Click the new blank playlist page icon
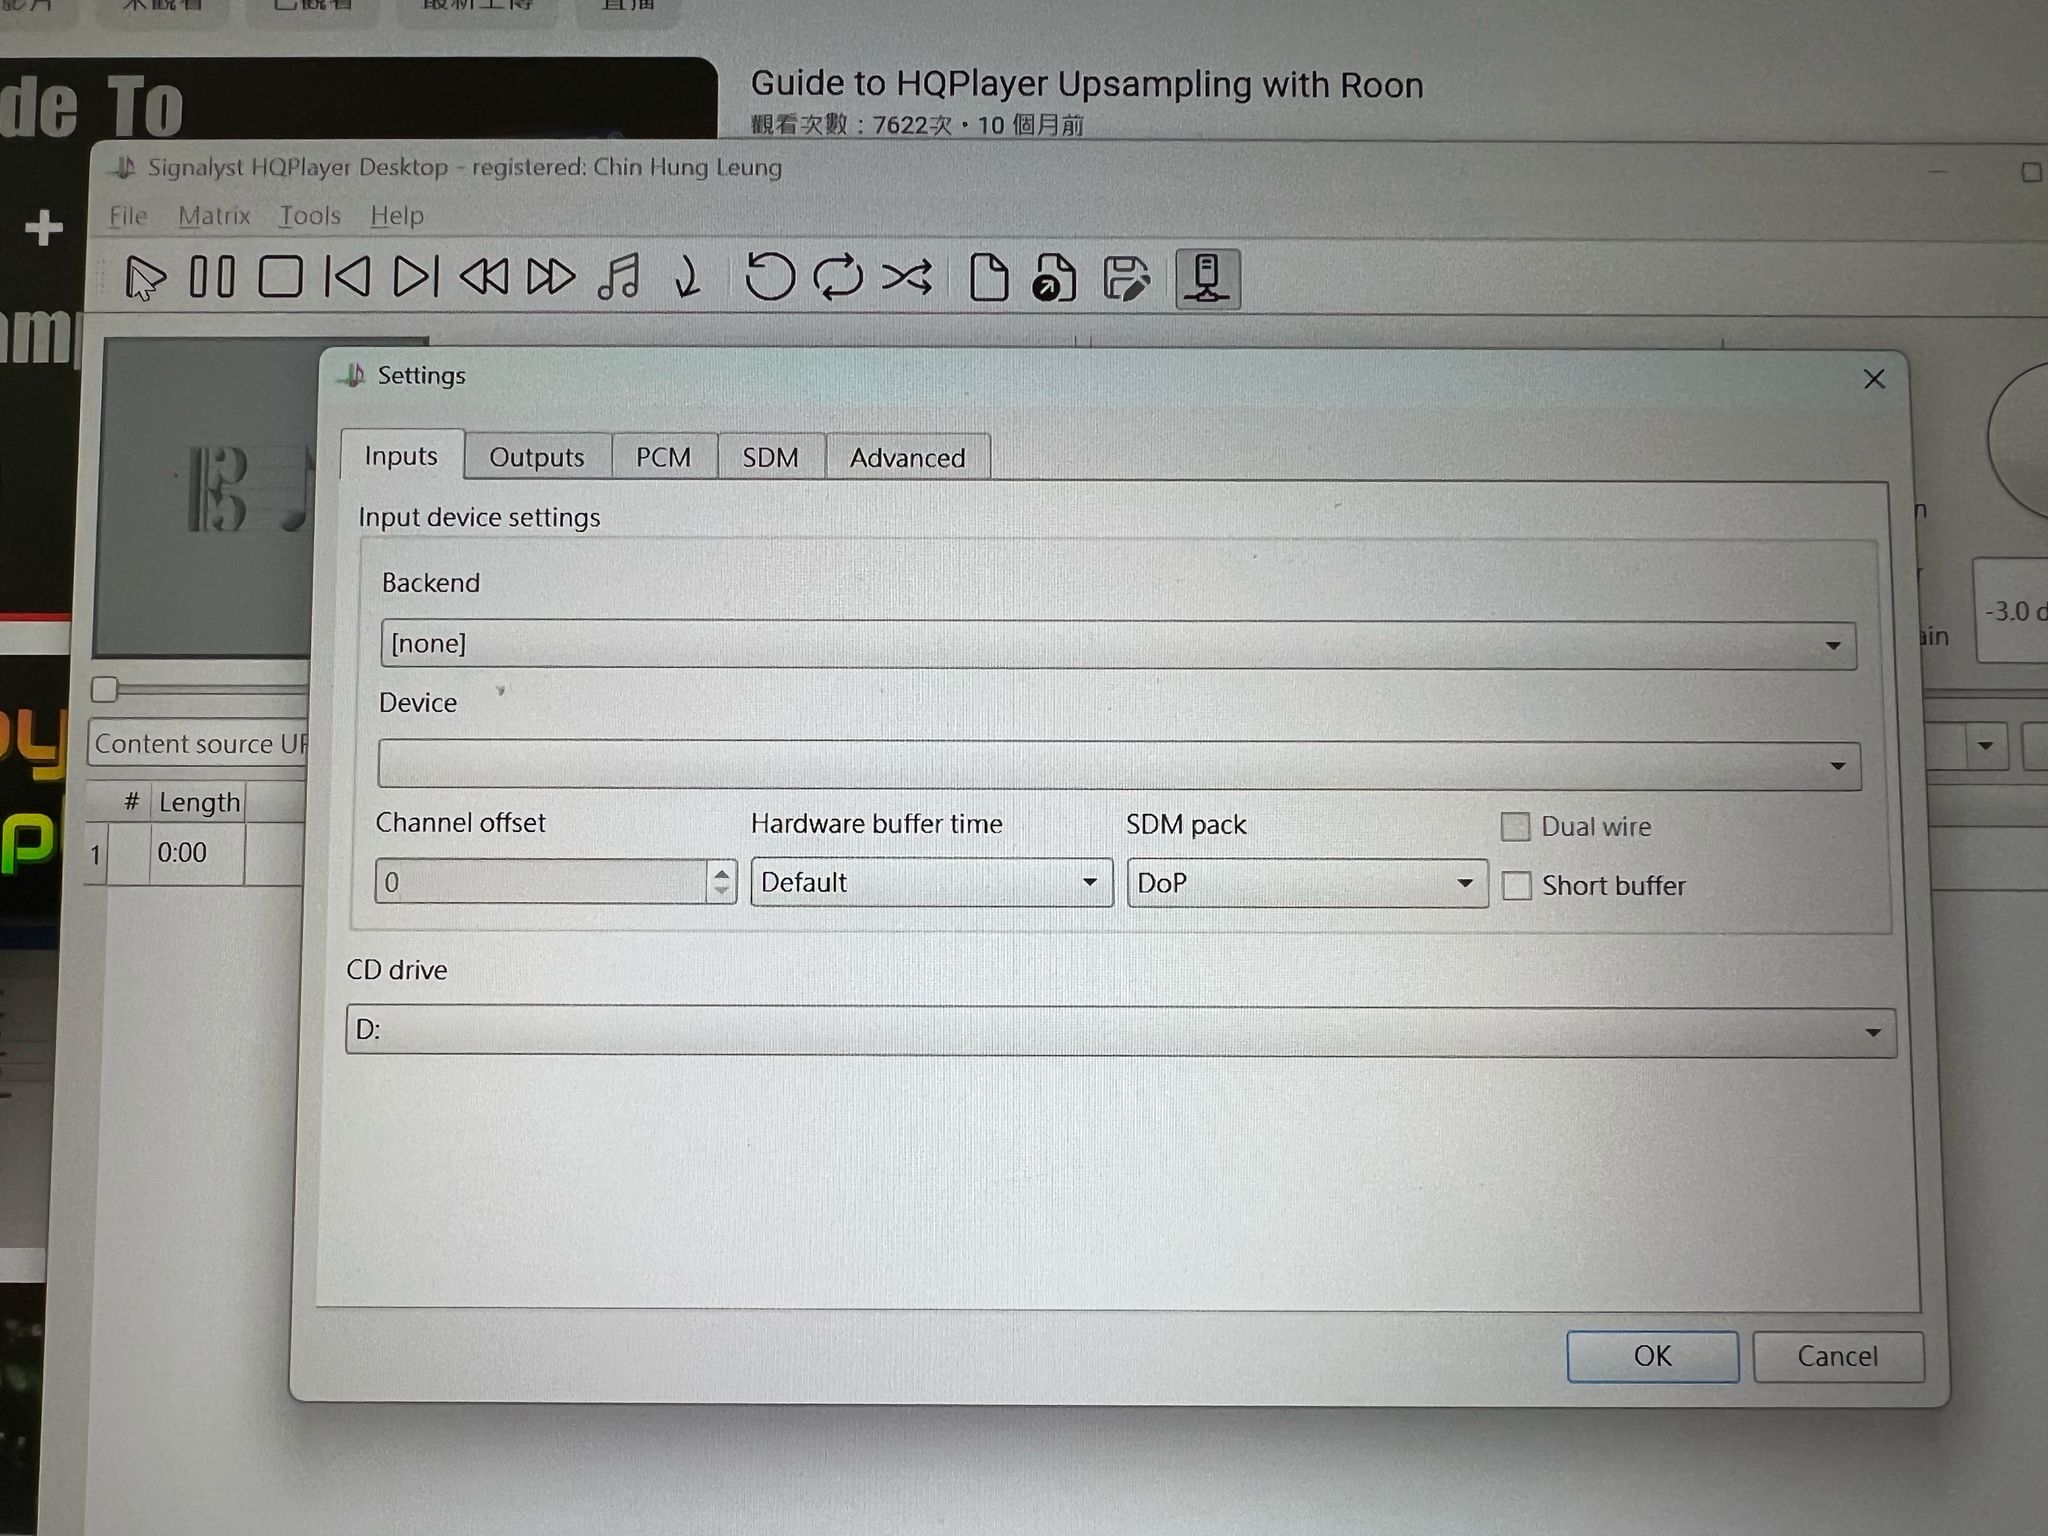 (989, 277)
